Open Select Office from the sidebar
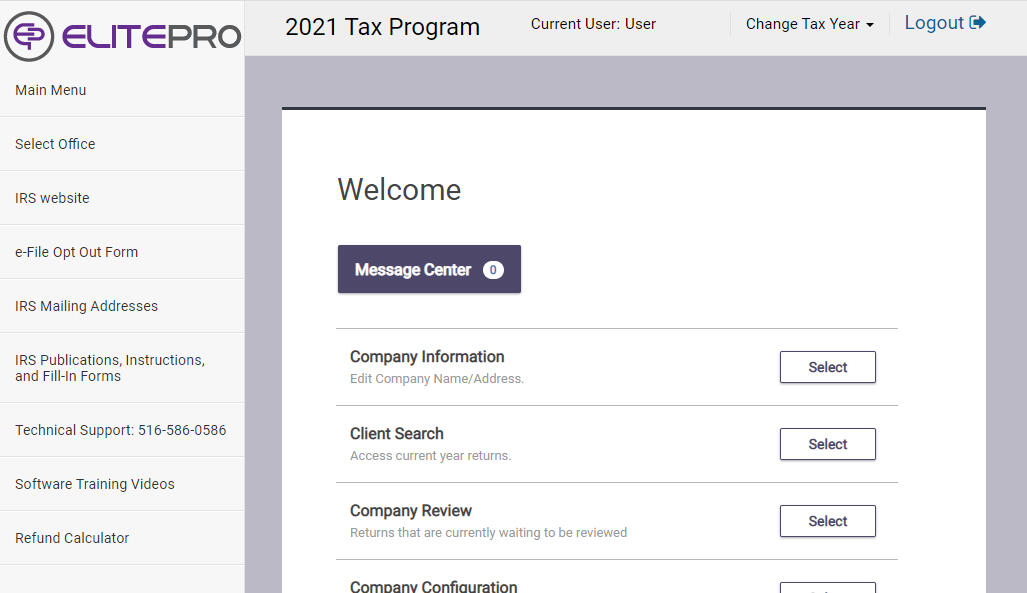This screenshot has height=593, width=1027. [x=55, y=144]
